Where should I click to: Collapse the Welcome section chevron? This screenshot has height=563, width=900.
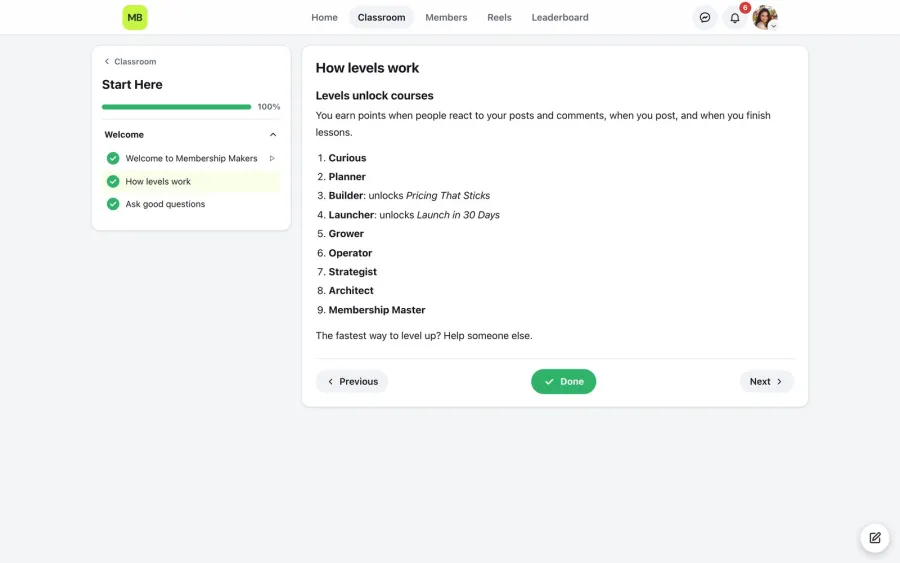[273, 135]
